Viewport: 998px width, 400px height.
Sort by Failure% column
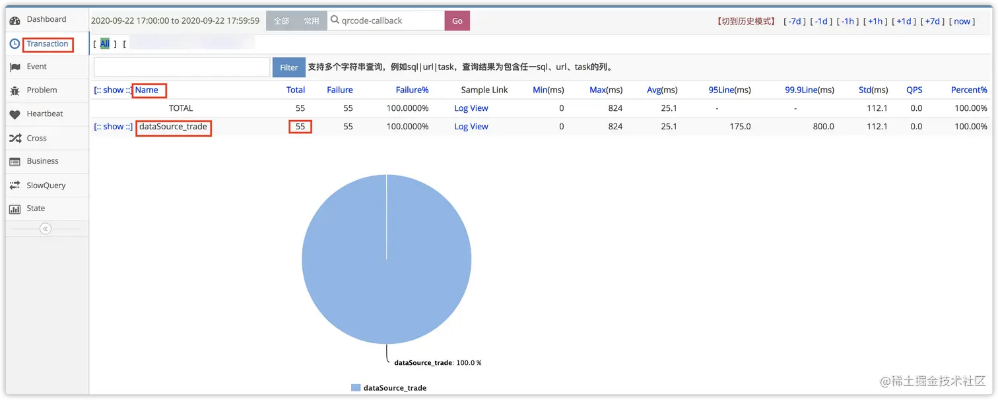[412, 90]
